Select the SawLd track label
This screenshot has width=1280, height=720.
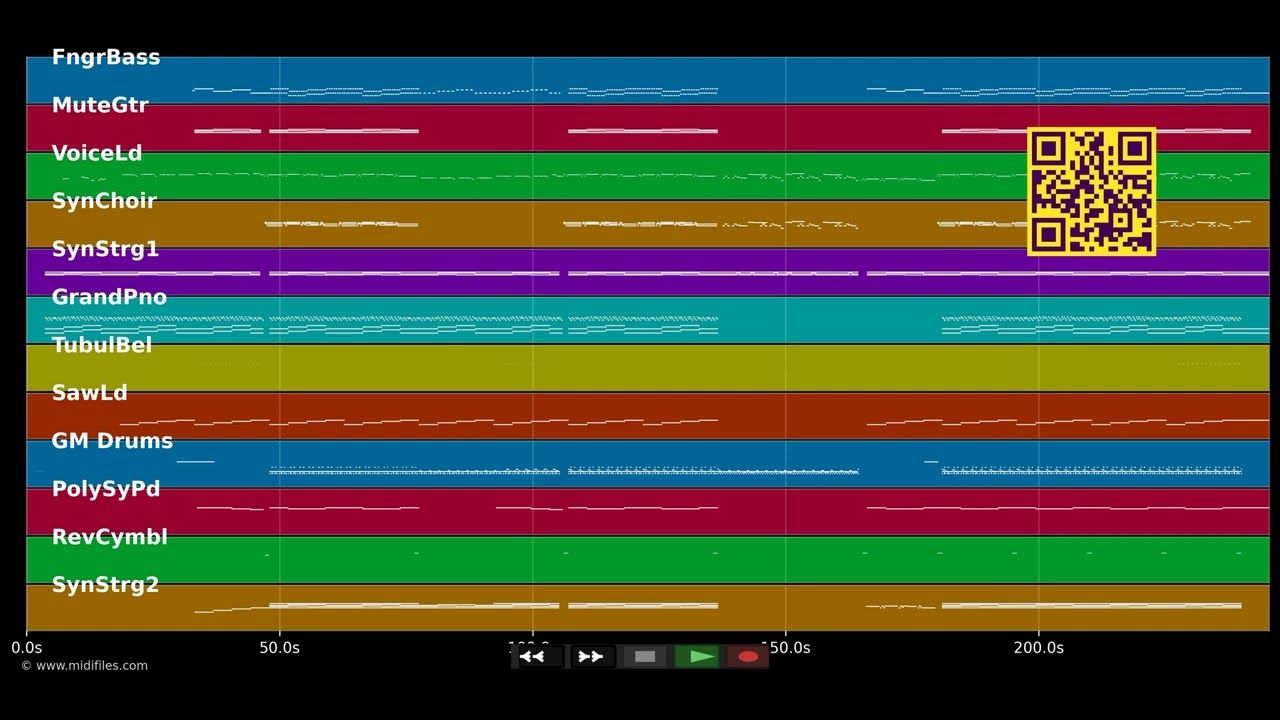(90, 393)
